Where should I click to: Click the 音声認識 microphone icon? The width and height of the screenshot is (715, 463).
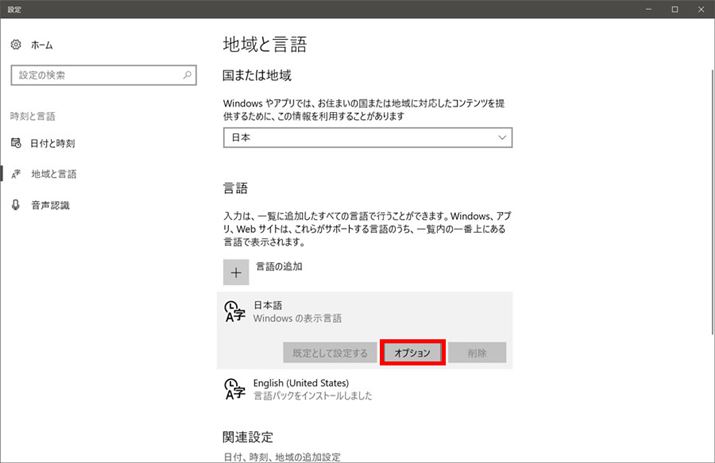pos(16,205)
